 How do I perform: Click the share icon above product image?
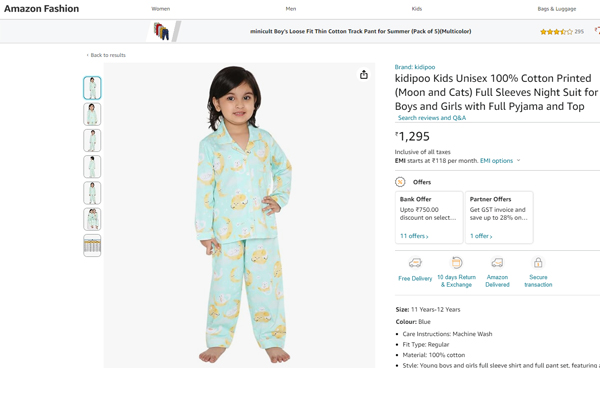[364, 75]
